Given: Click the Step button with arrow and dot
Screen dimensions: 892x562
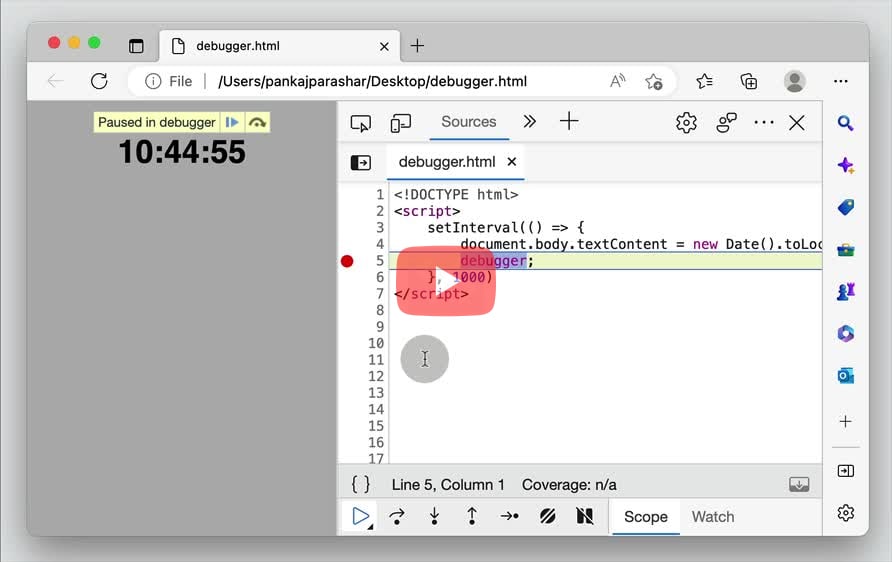Looking at the screenshot, I should 509,516.
